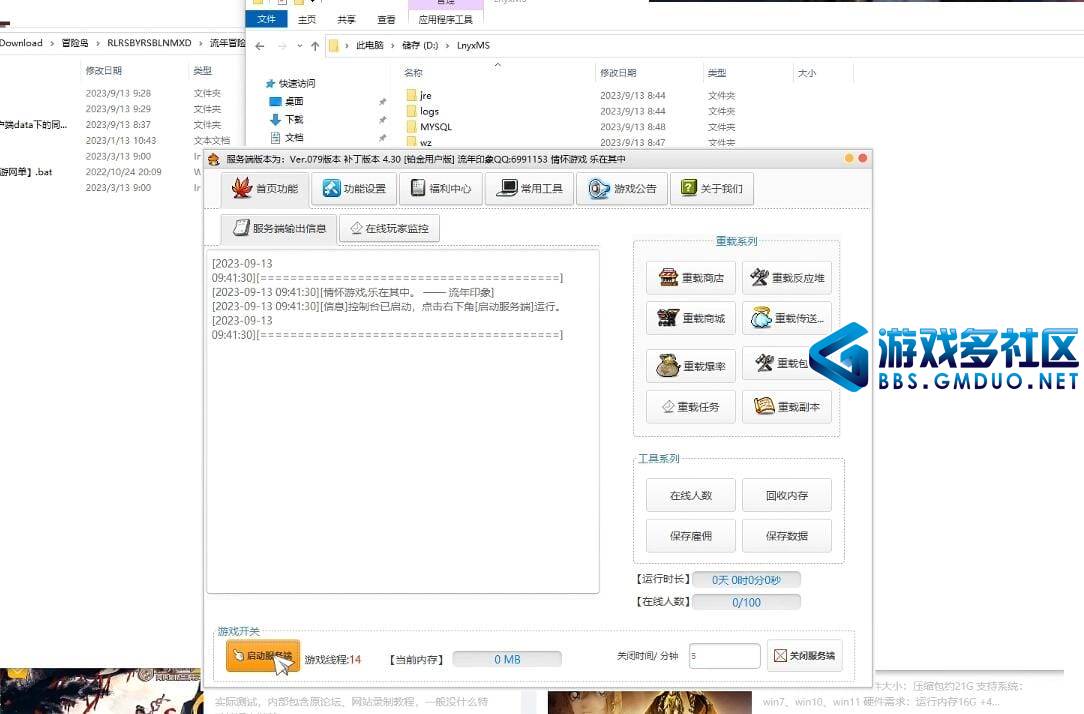Click the 重载商城 button
Screen dimensions: 1084x714
pos(691,318)
